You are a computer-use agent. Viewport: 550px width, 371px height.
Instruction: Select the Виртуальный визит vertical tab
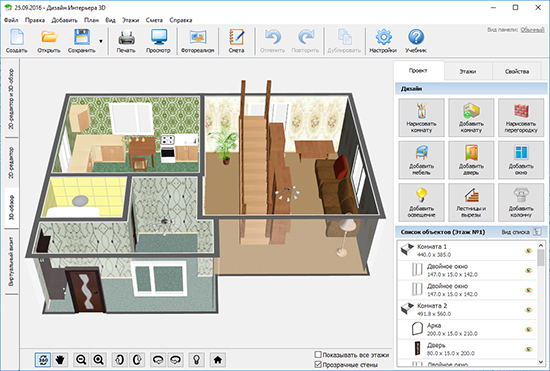[x=11, y=262]
